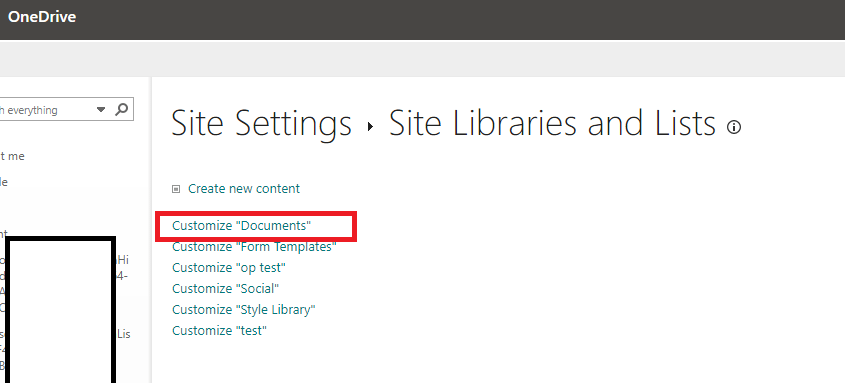Click the info icon beside Site Libraries and Lists
This screenshot has height=383, width=845.
734,127
